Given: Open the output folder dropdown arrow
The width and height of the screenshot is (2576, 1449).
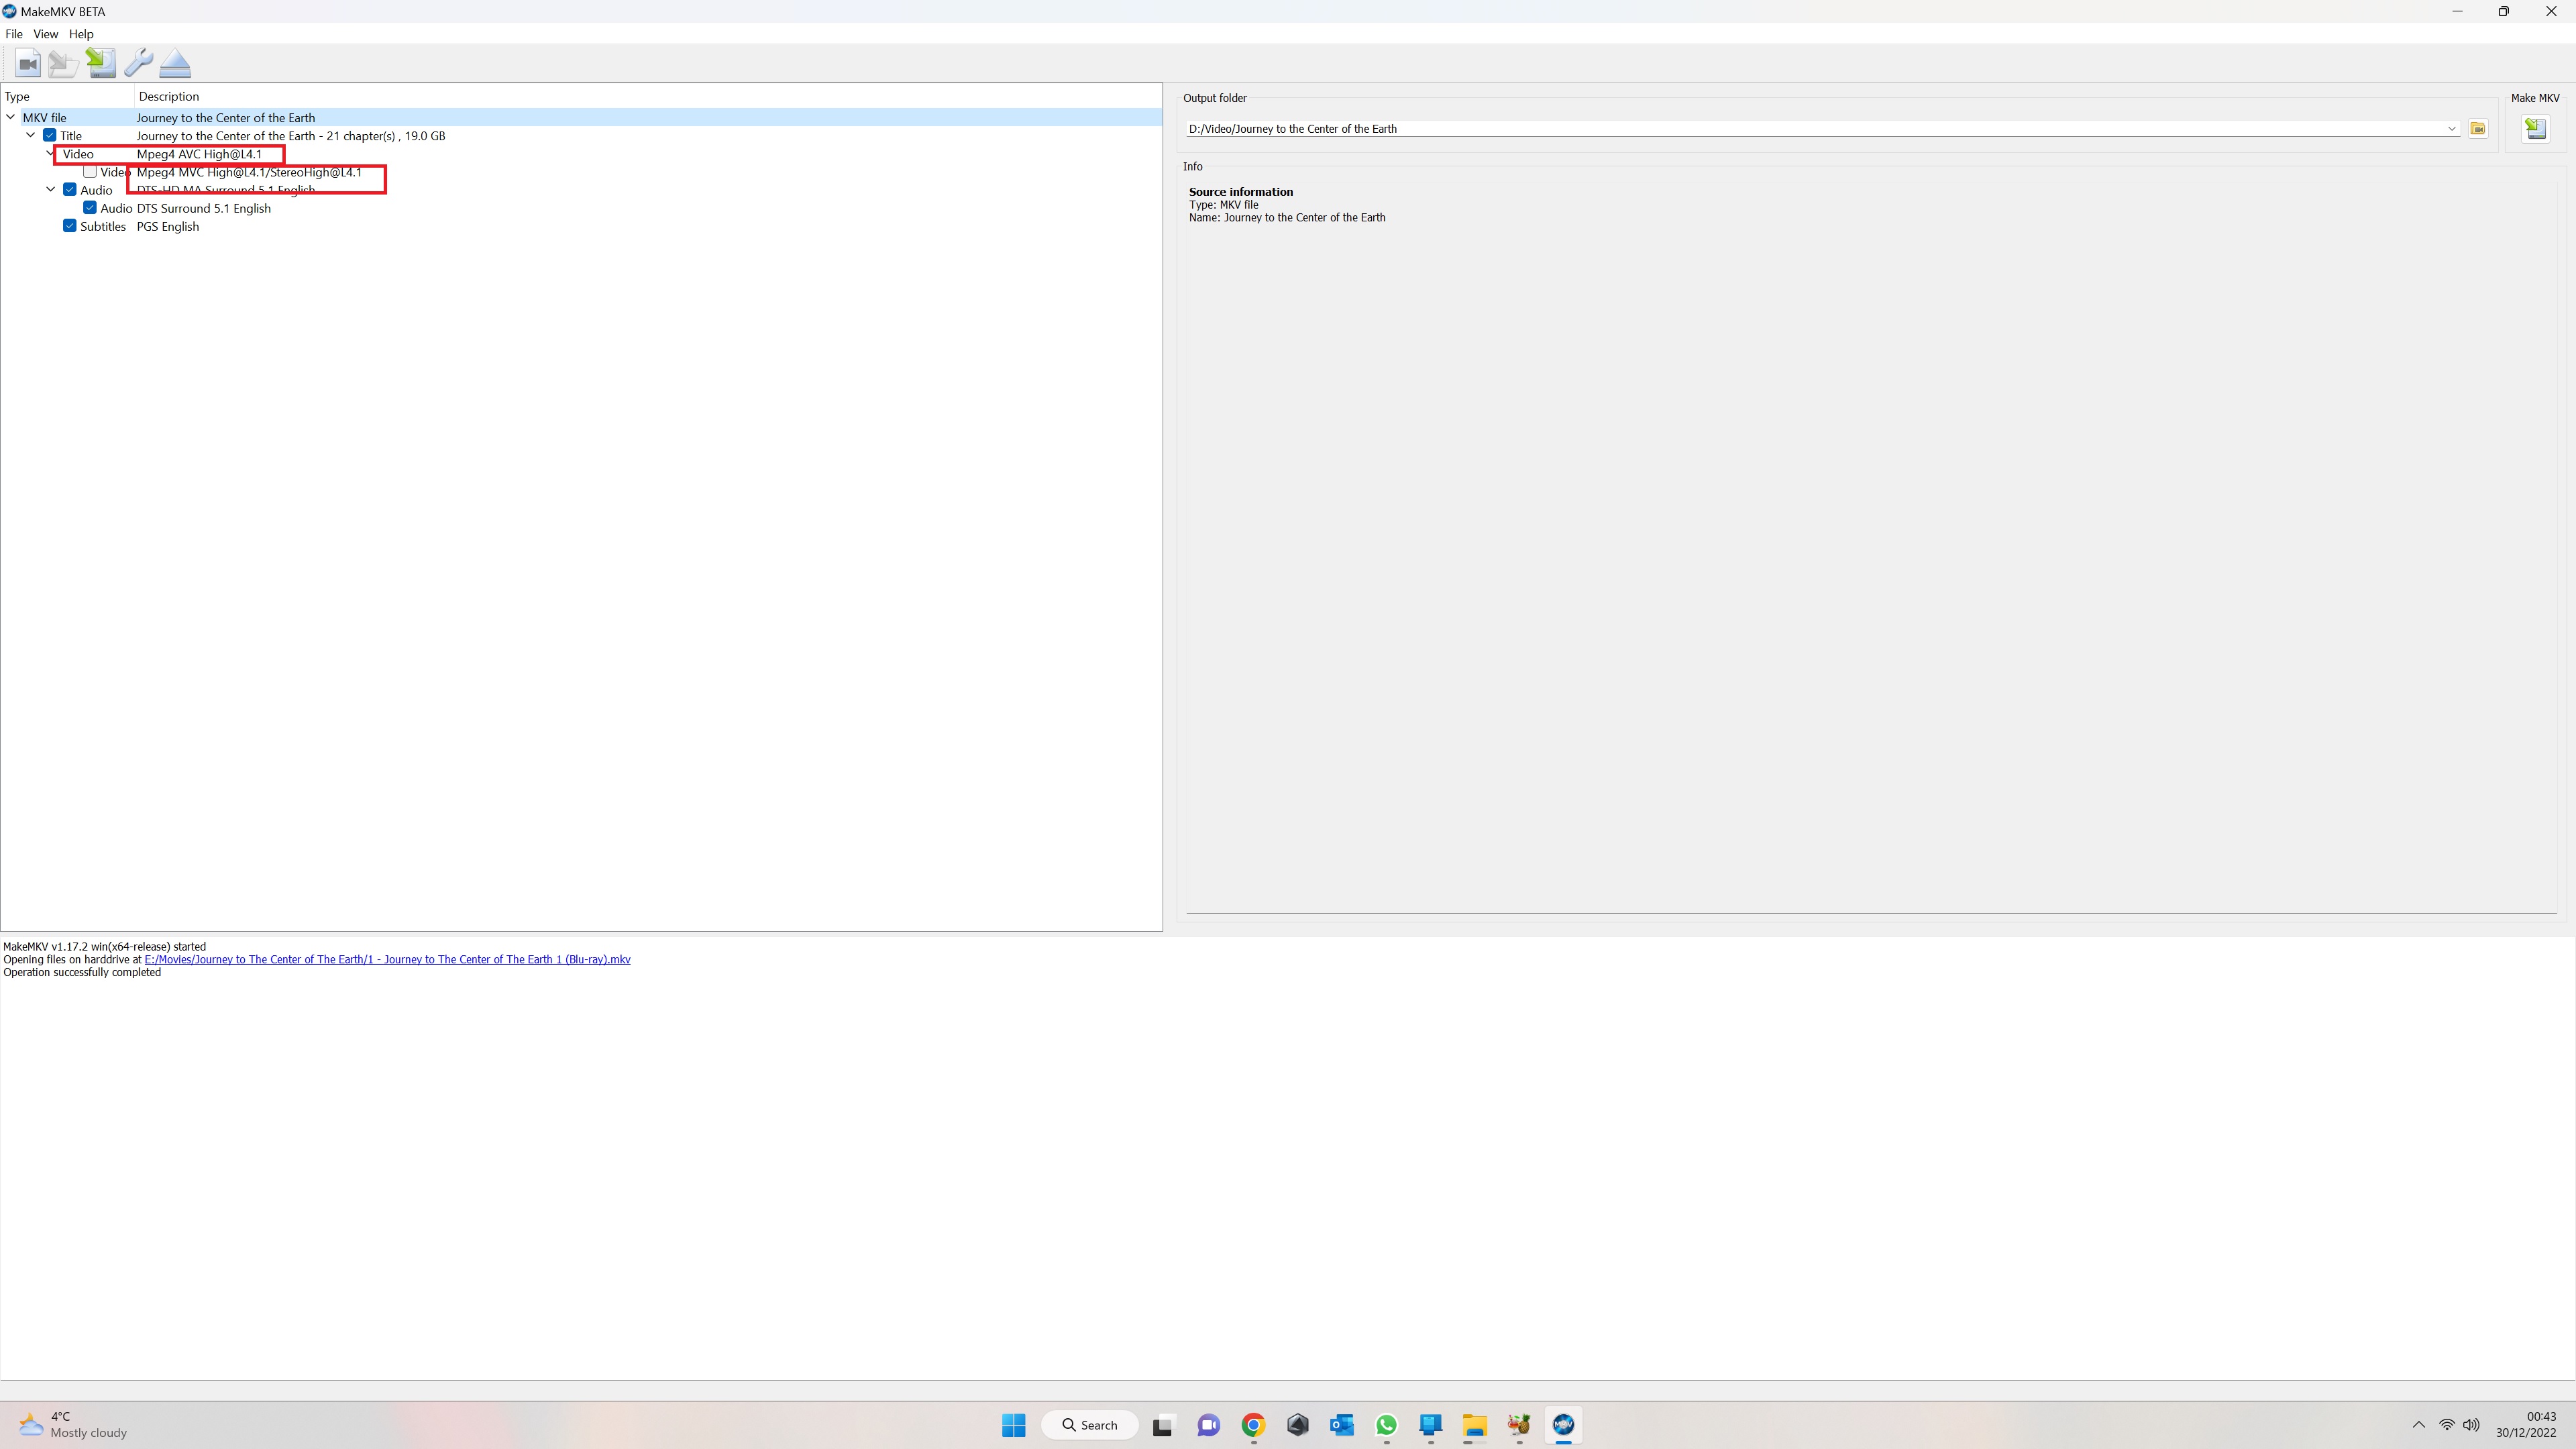Looking at the screenshot, I should pyautogui.click(x=2451, y=128).
